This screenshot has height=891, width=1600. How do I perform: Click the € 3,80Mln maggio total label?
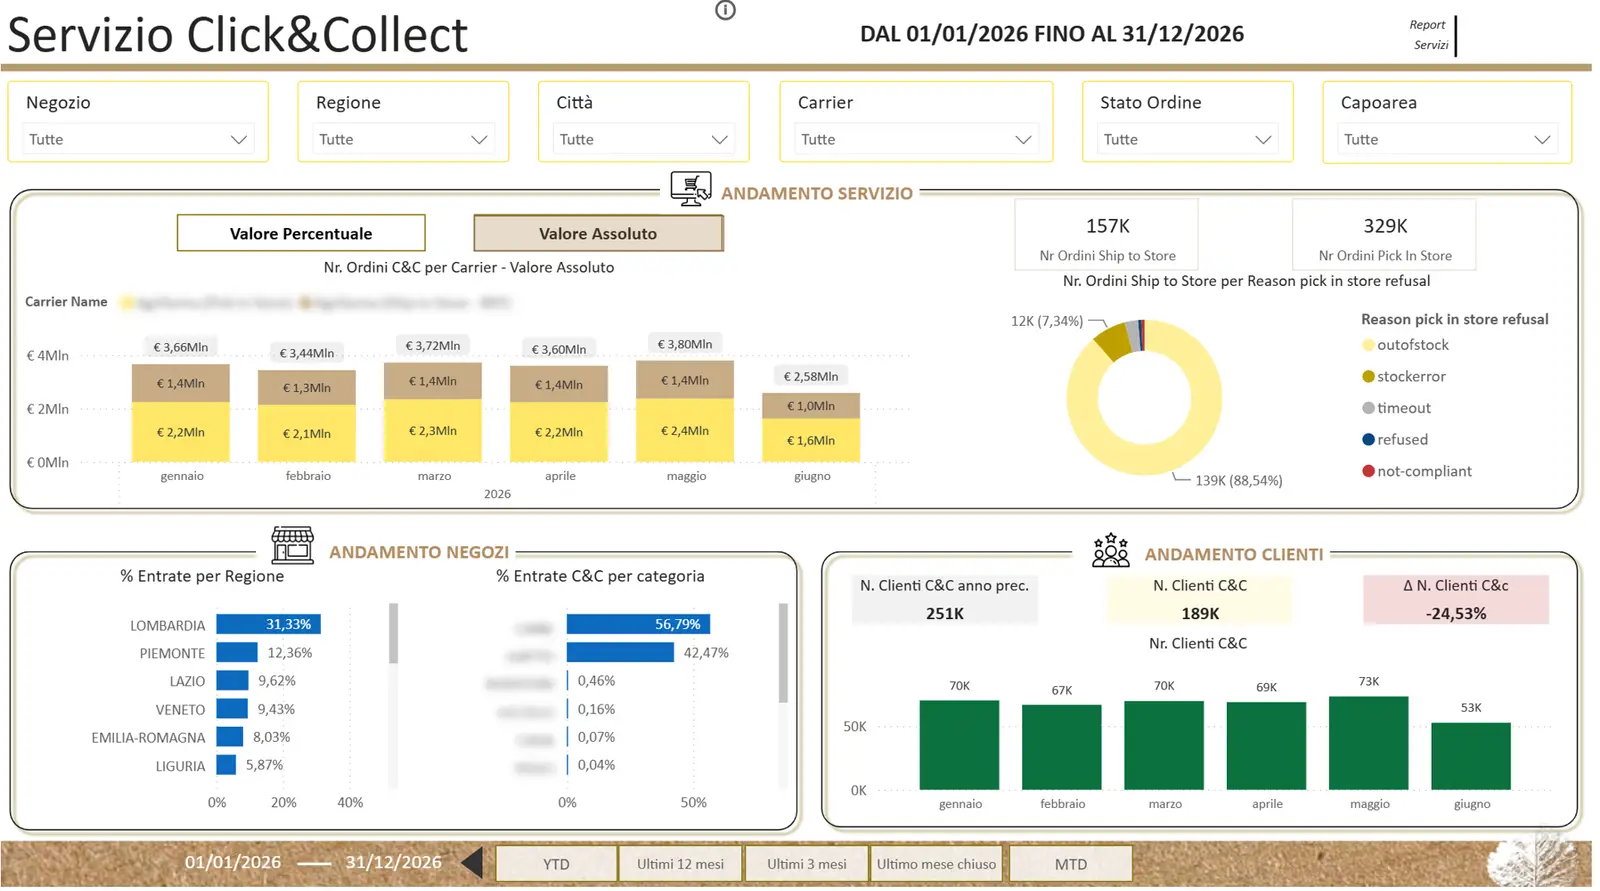point(685,344)
